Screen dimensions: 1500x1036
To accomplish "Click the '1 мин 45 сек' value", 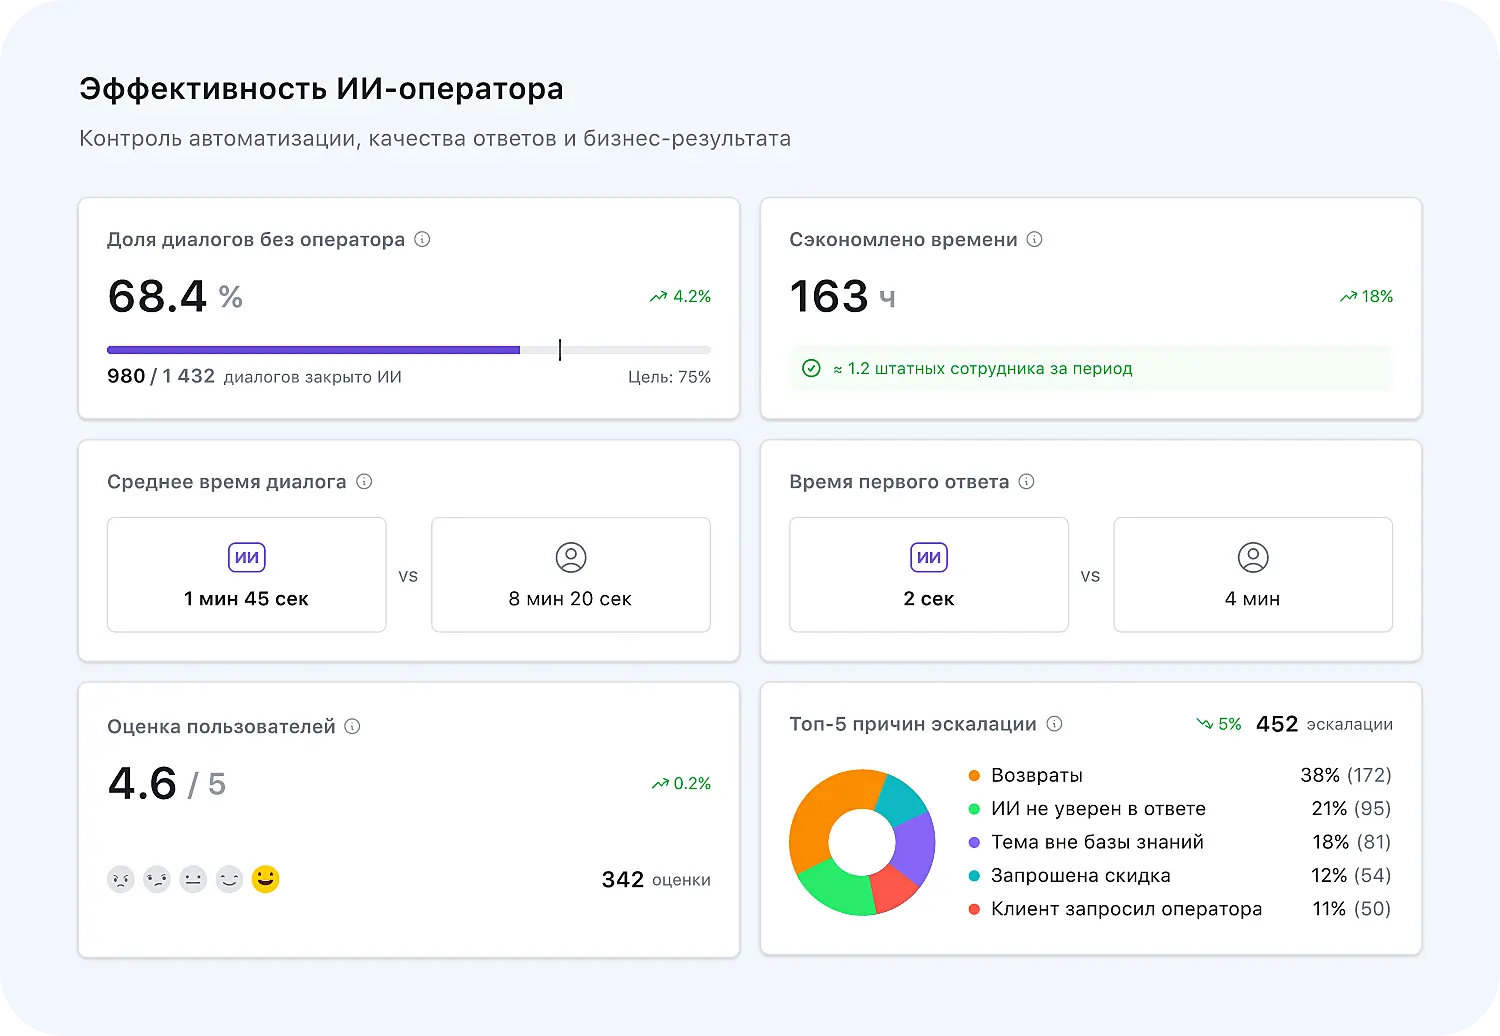I will pos(246,598).
